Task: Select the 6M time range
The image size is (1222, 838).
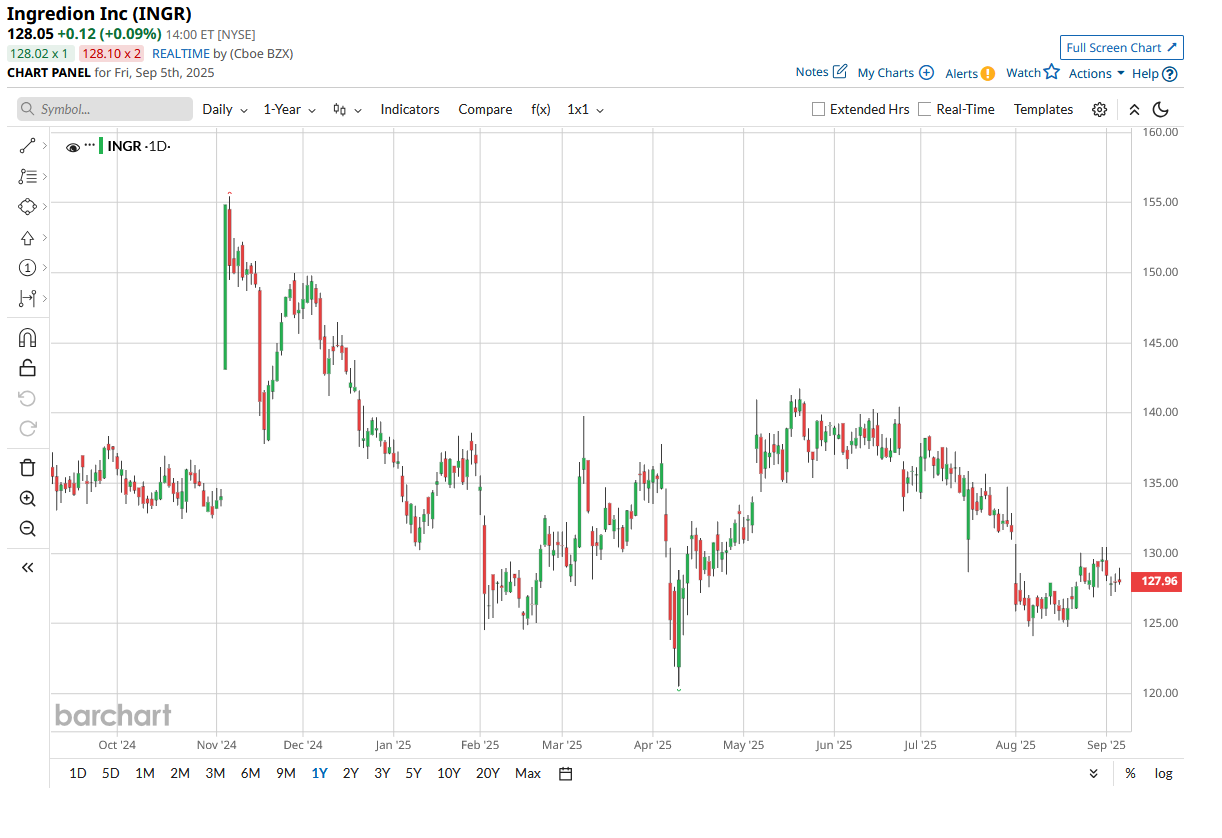Action: (x=250, y=773)
